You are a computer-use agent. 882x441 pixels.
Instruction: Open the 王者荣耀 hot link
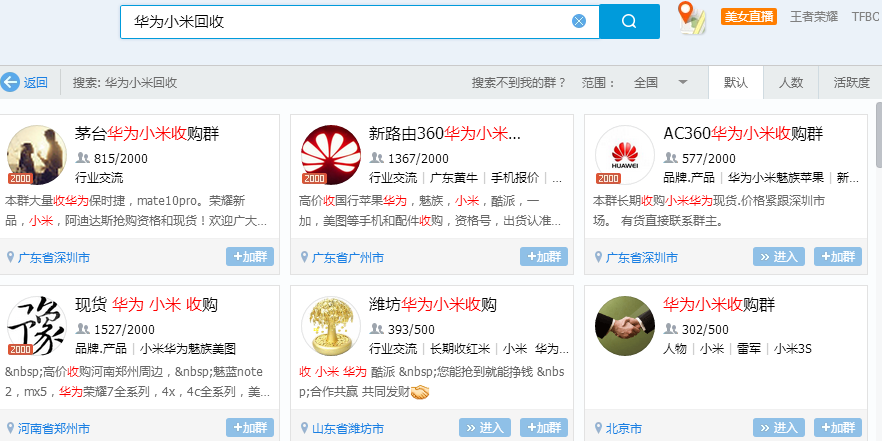814,16
